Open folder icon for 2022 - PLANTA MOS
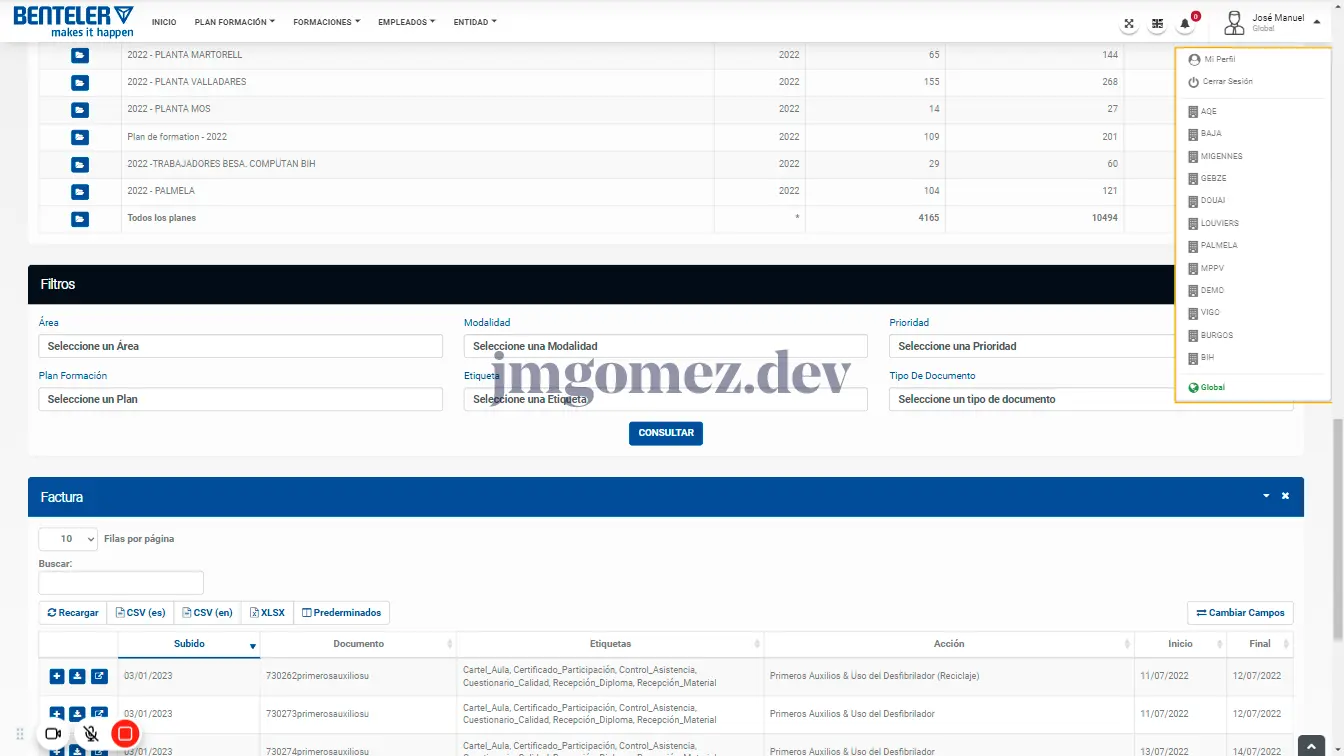 pyautogui.click(x=80, y=110)
